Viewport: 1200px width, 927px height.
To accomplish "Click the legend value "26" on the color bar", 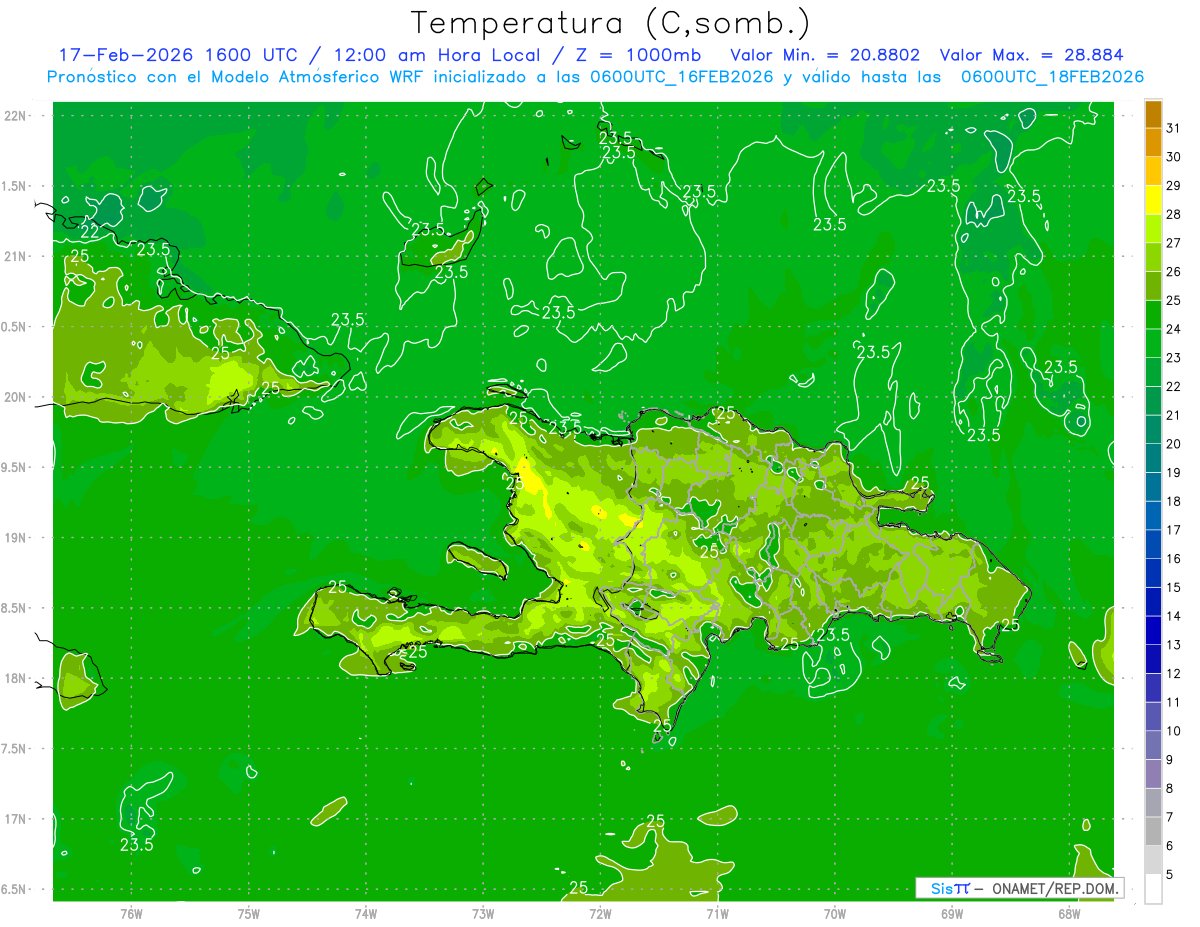I will pos(1174,272).
